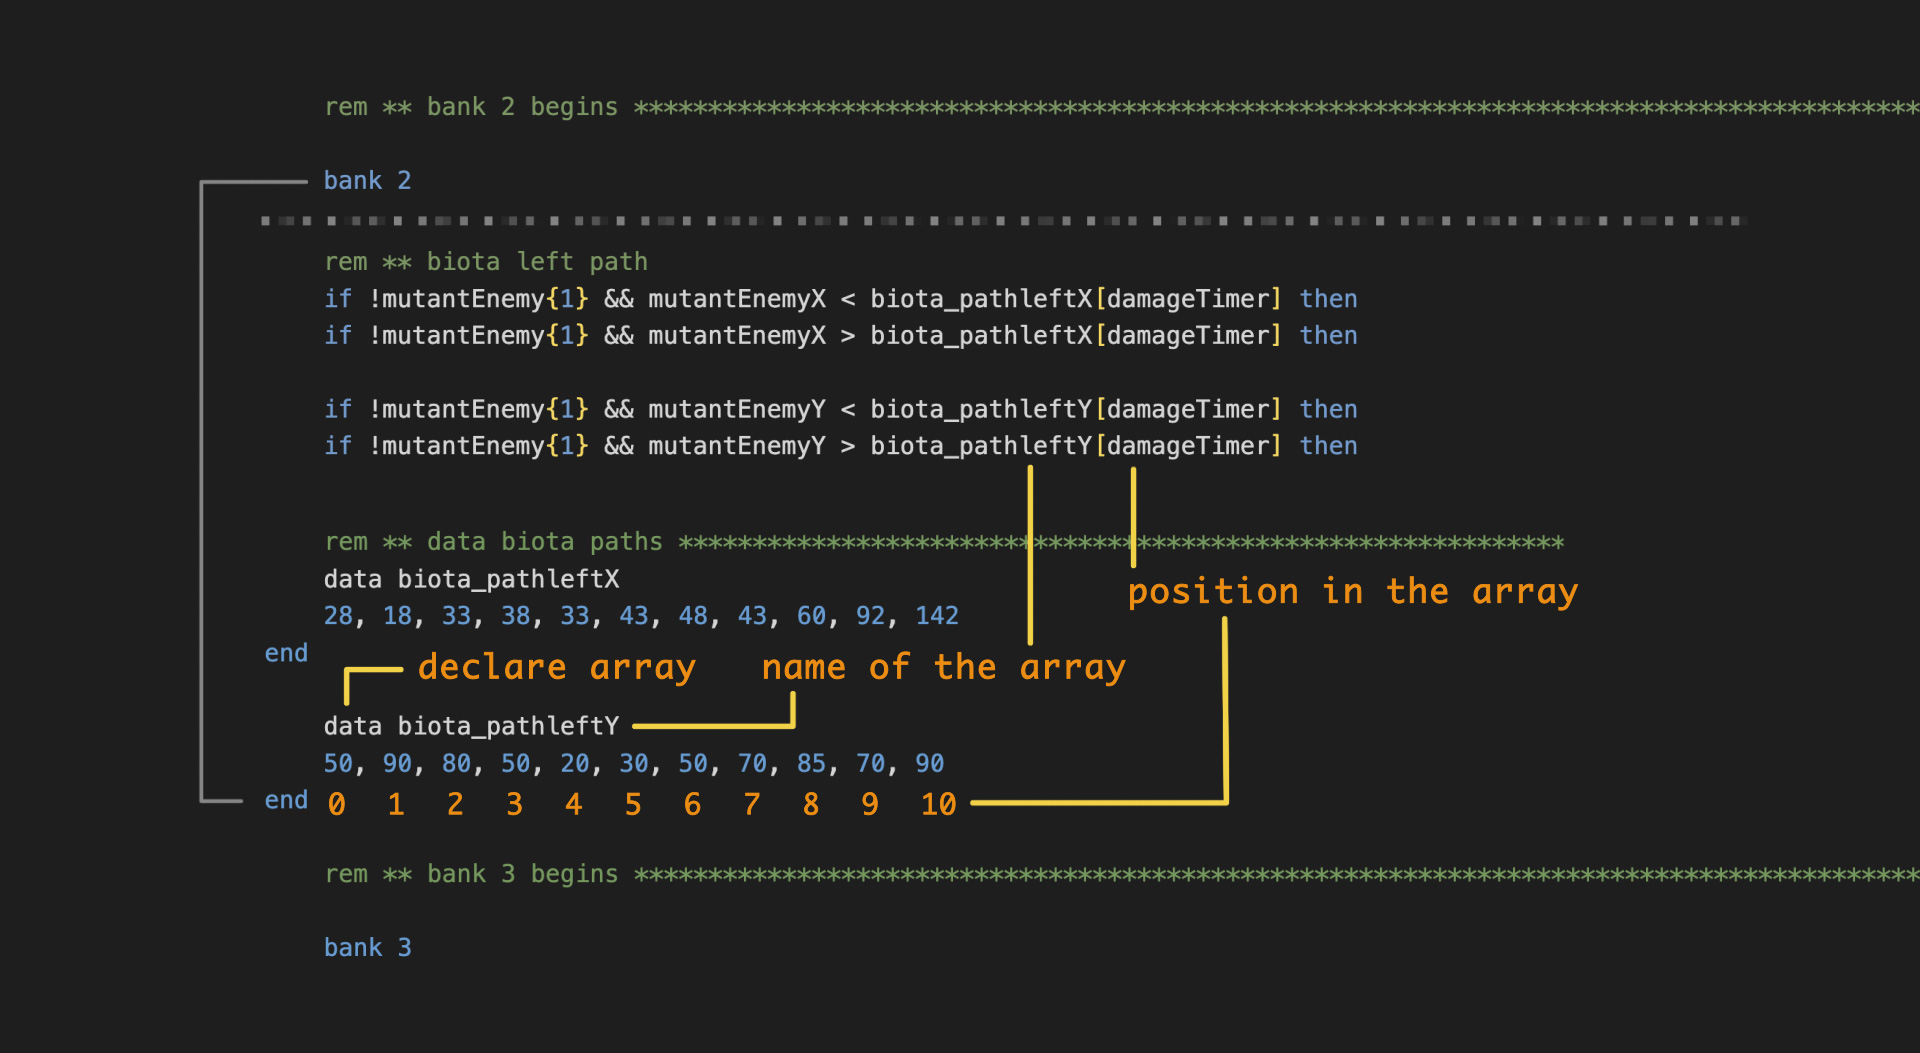Select the second 'end' keyword
1920x1053 pixels.
(286, 800)
